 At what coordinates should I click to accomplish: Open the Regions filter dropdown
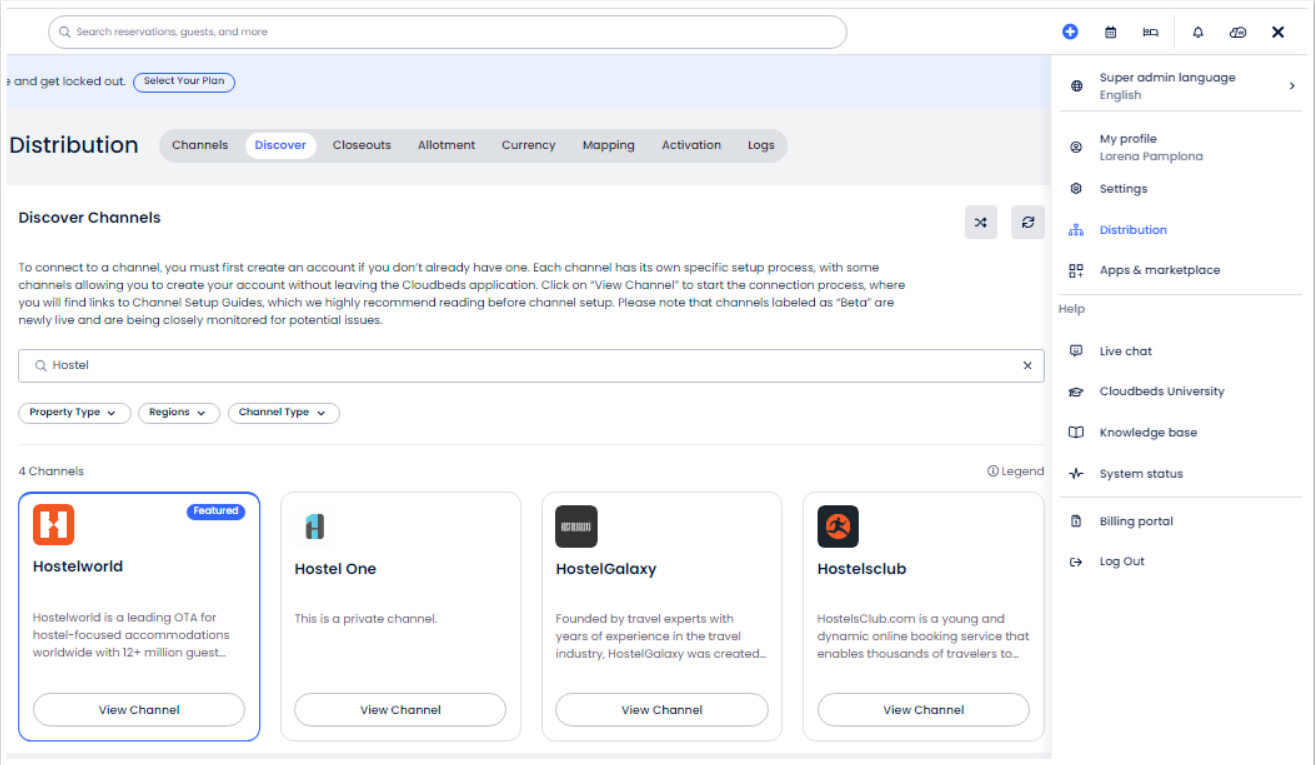[178, 413]
